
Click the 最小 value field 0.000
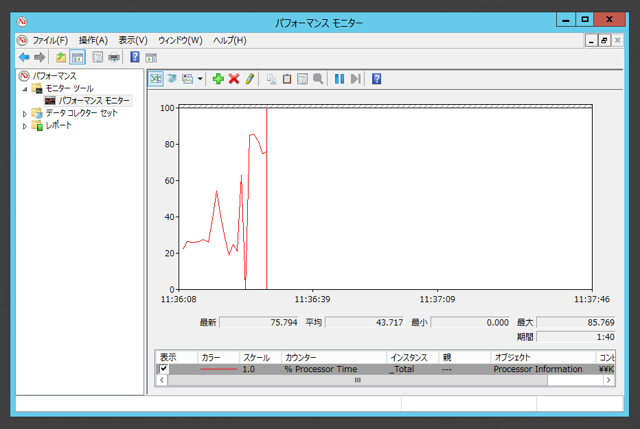point(470,322)
